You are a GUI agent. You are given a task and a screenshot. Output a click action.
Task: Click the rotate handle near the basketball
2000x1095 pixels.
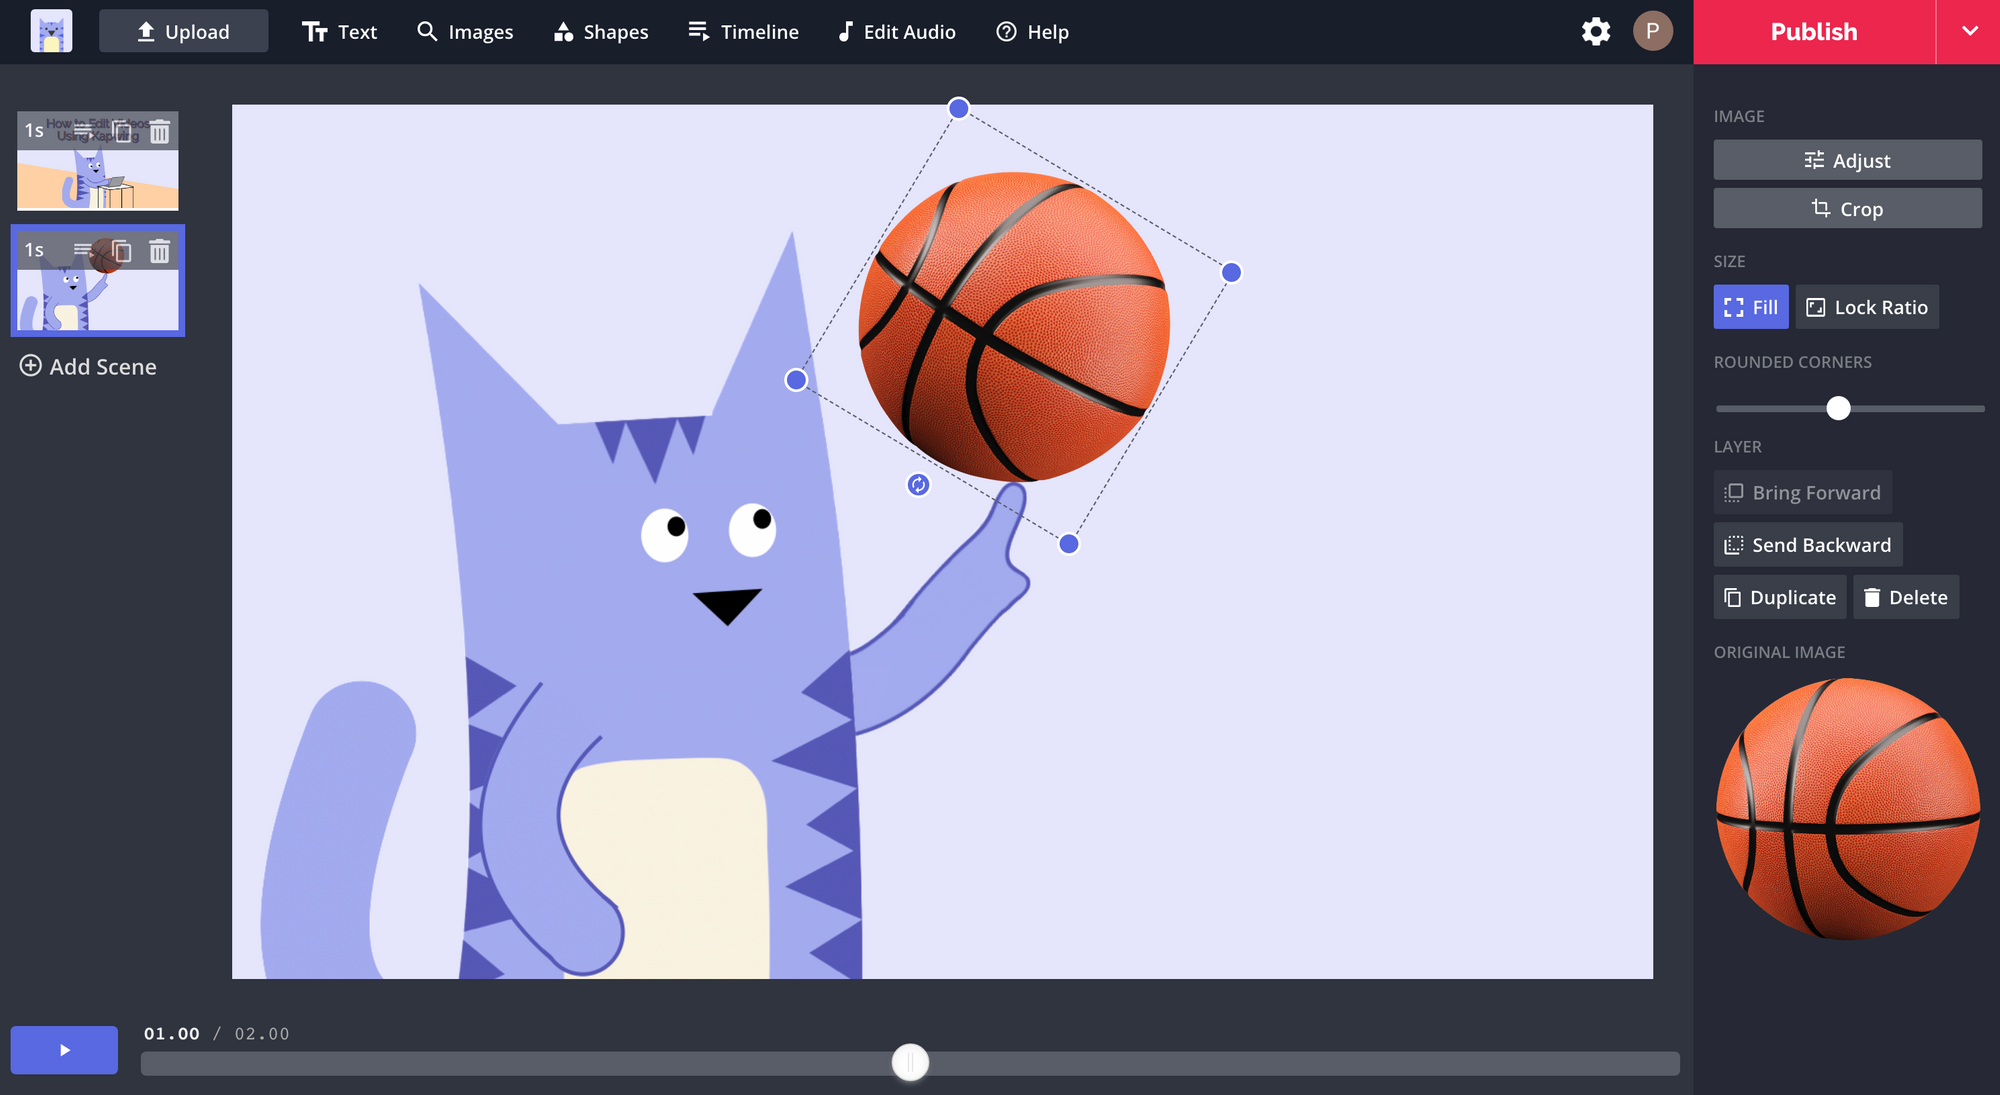tap(918, 485)
